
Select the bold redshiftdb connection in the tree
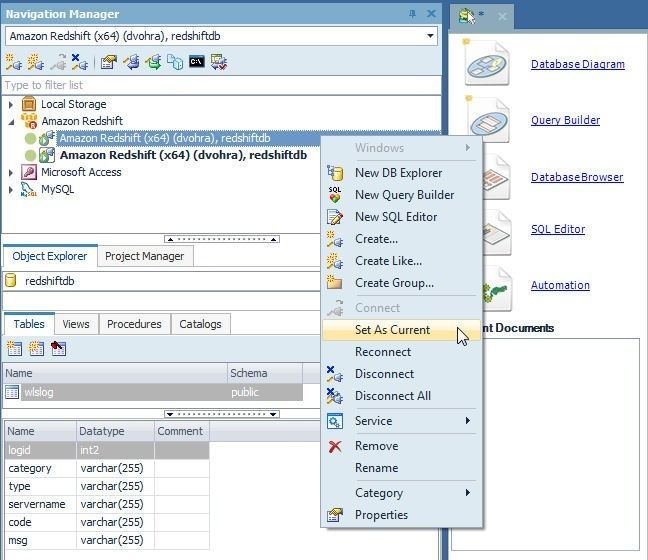[x=183, y=155]
